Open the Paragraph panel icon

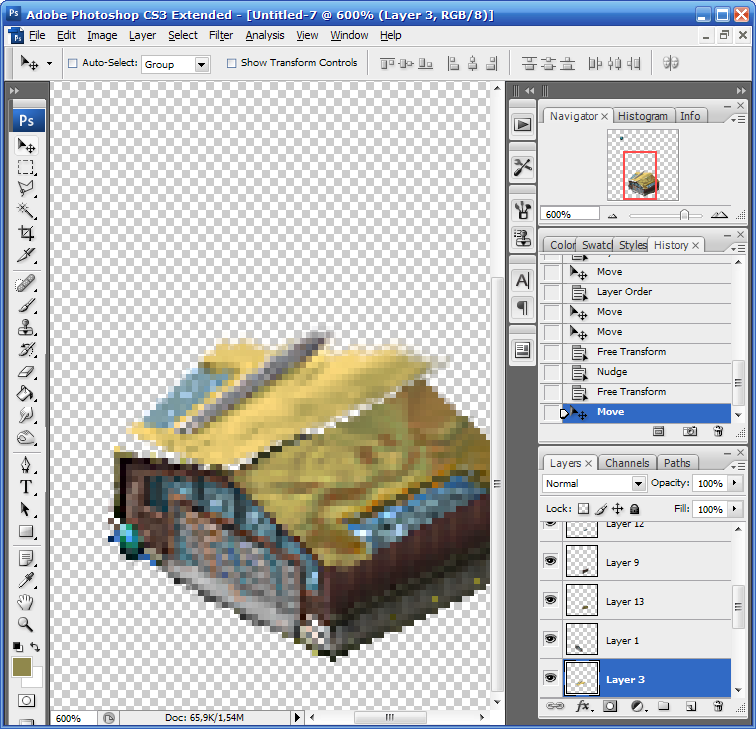coord(522,307)
